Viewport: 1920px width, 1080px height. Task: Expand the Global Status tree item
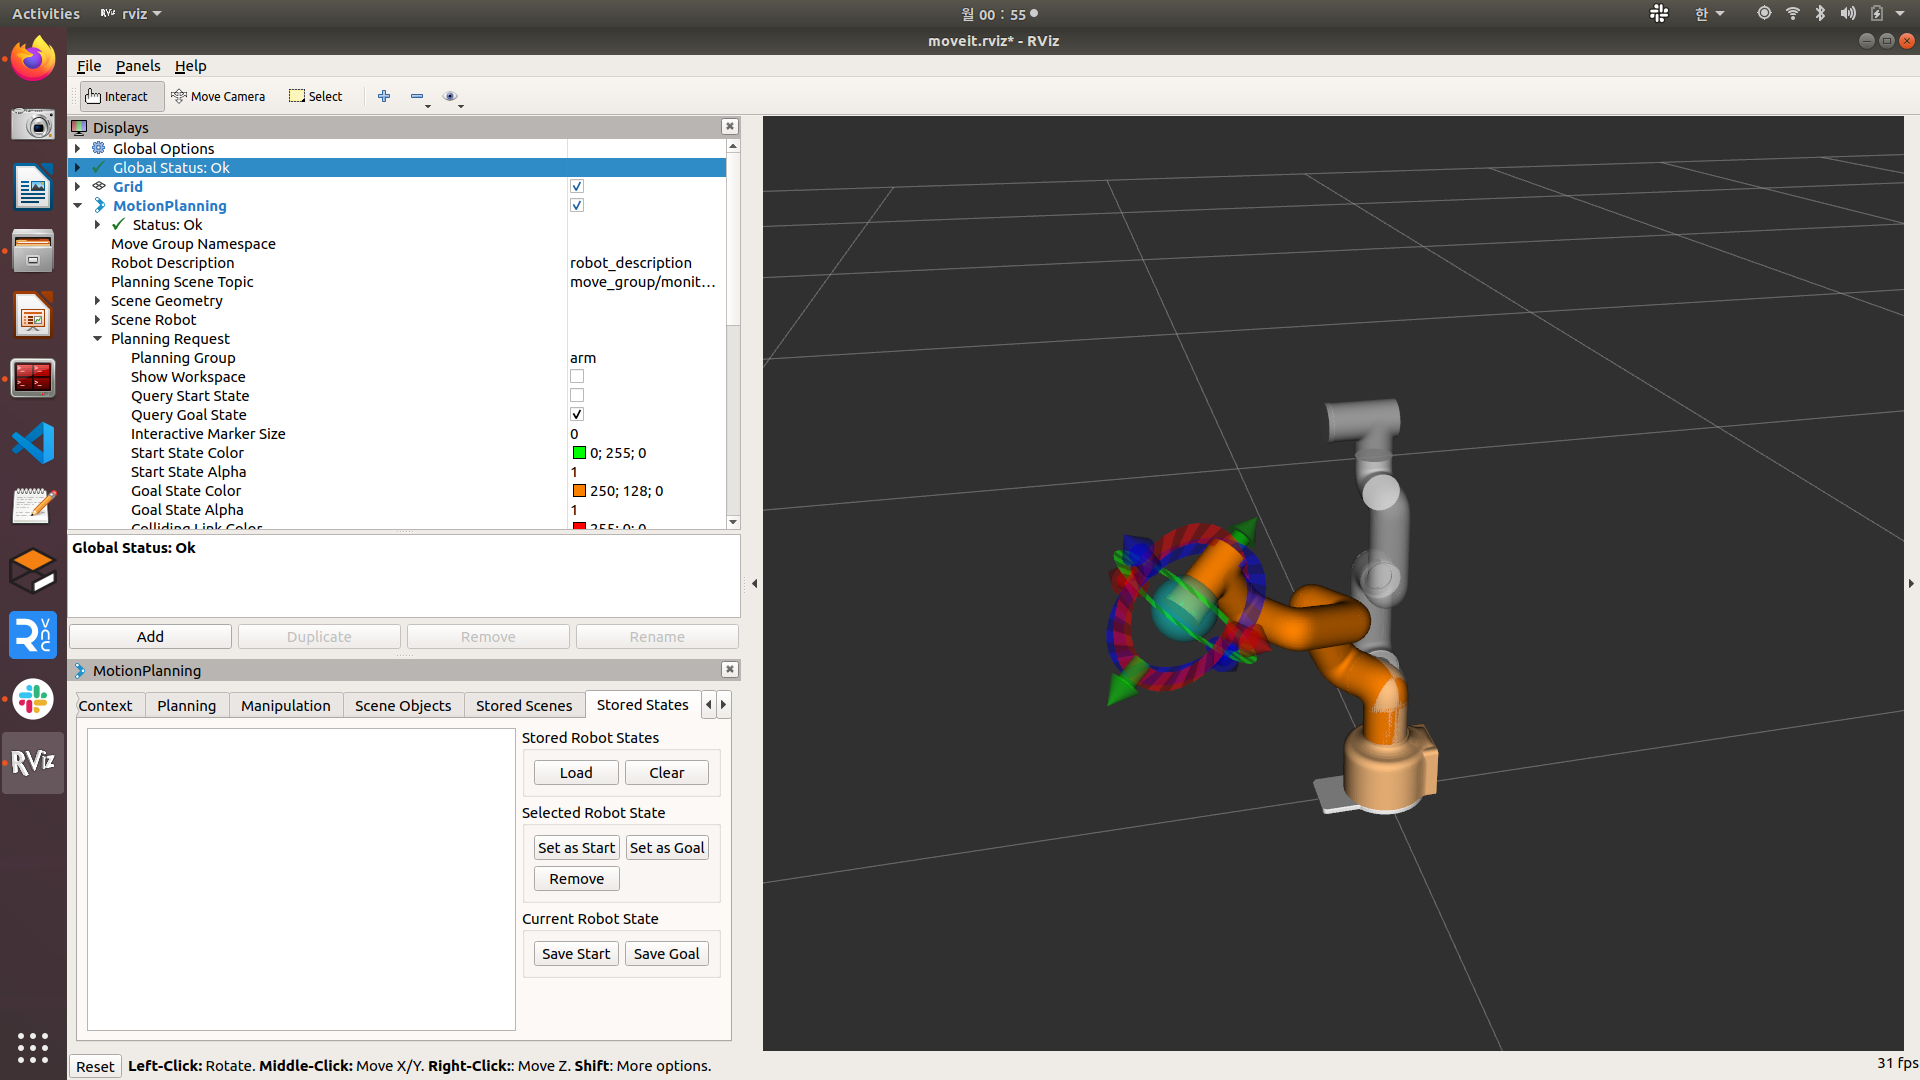tap(78, 167)
